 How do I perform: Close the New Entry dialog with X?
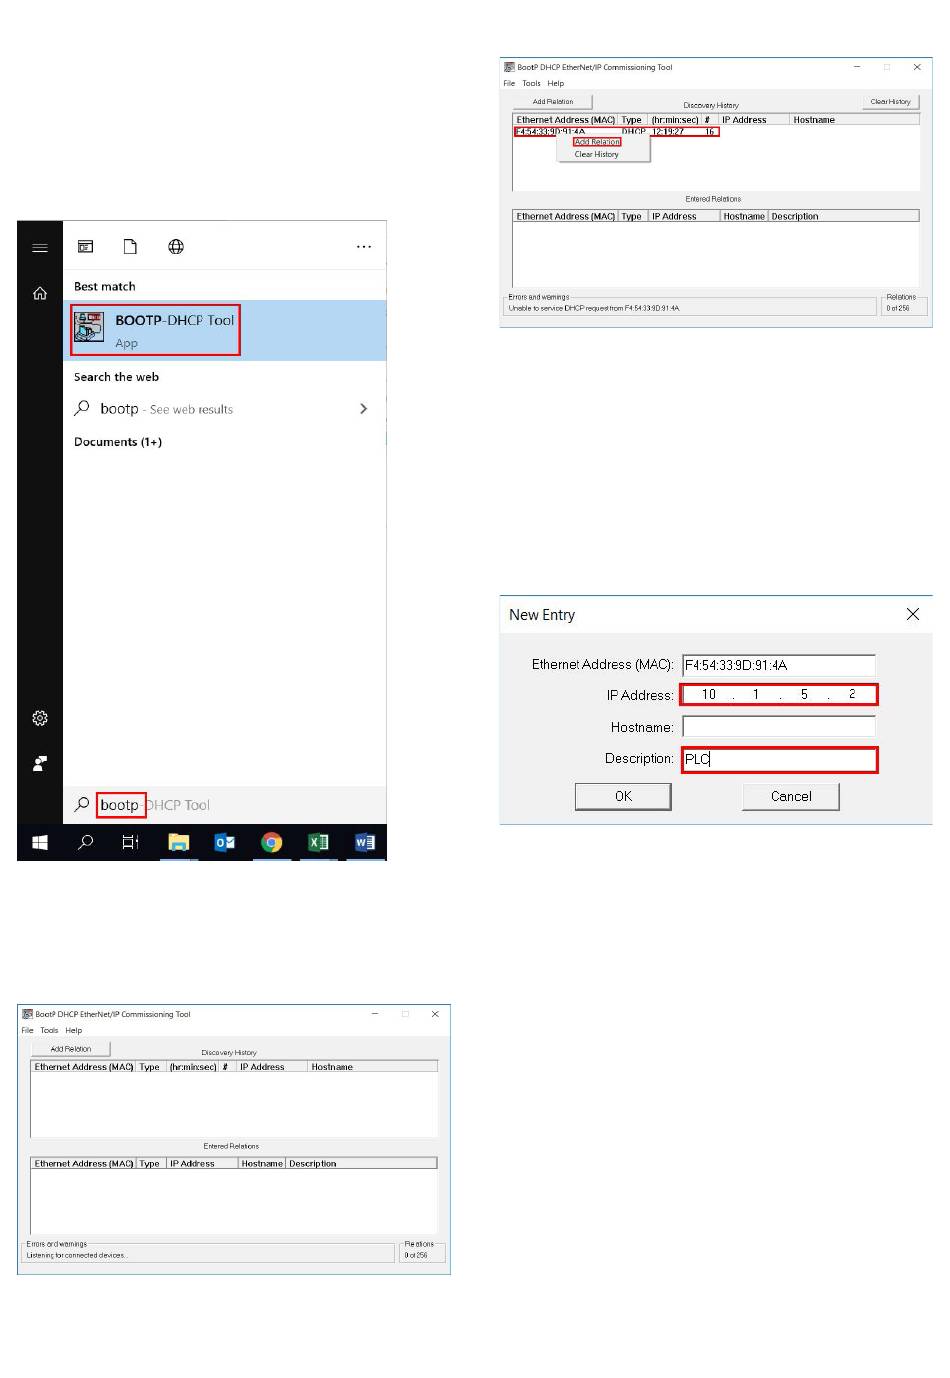pos(912,614)
